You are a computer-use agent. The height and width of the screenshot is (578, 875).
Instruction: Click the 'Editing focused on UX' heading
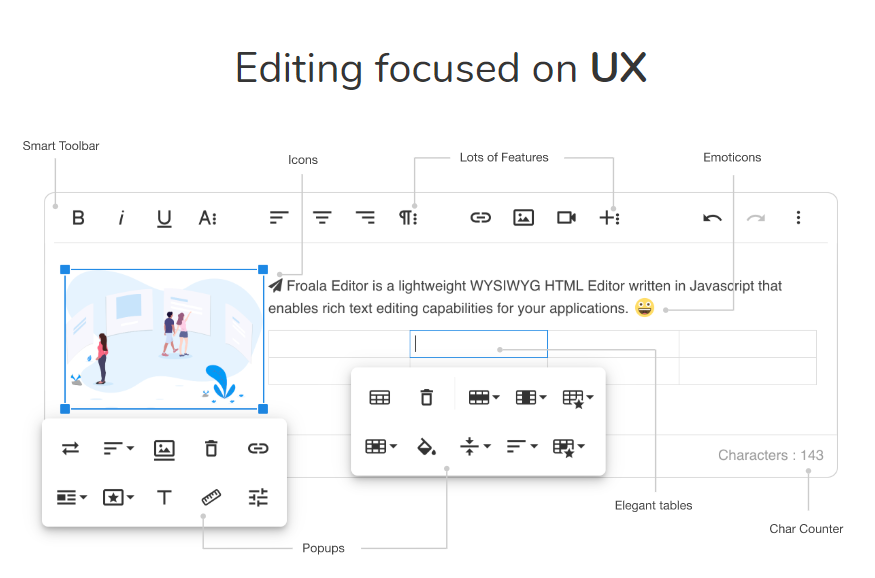441,69
